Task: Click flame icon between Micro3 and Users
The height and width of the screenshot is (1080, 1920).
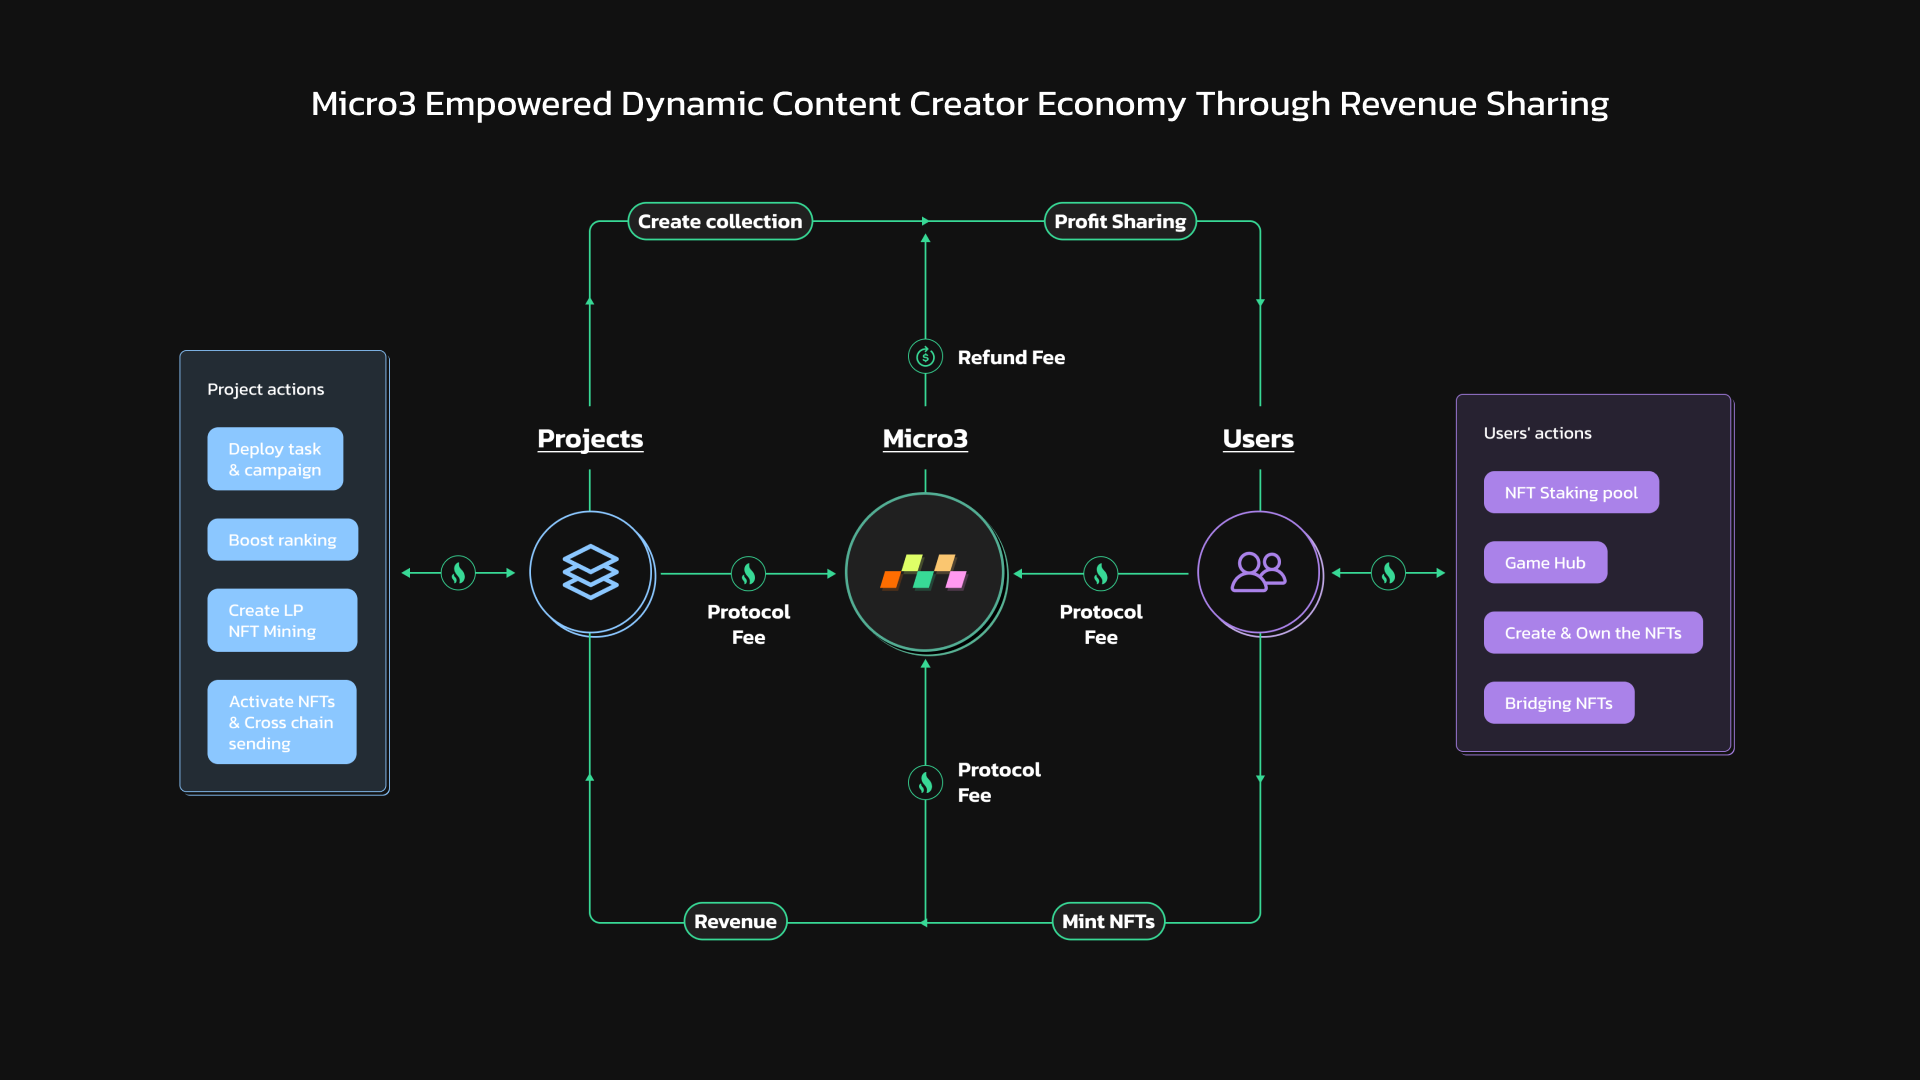Action: [1100, 573]
